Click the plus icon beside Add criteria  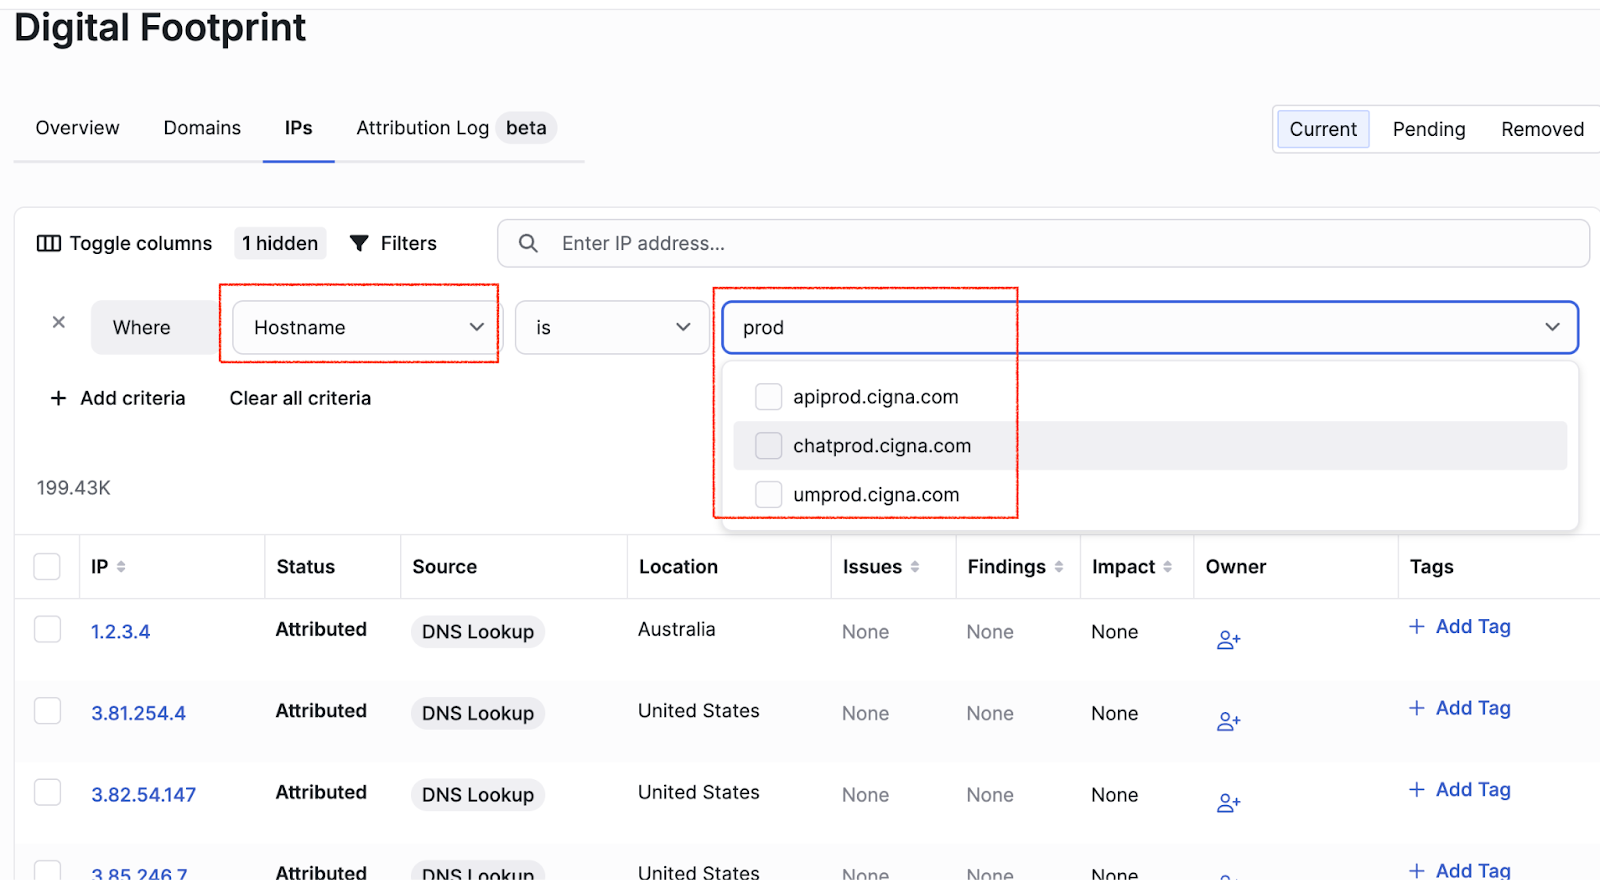click(59, 398)
